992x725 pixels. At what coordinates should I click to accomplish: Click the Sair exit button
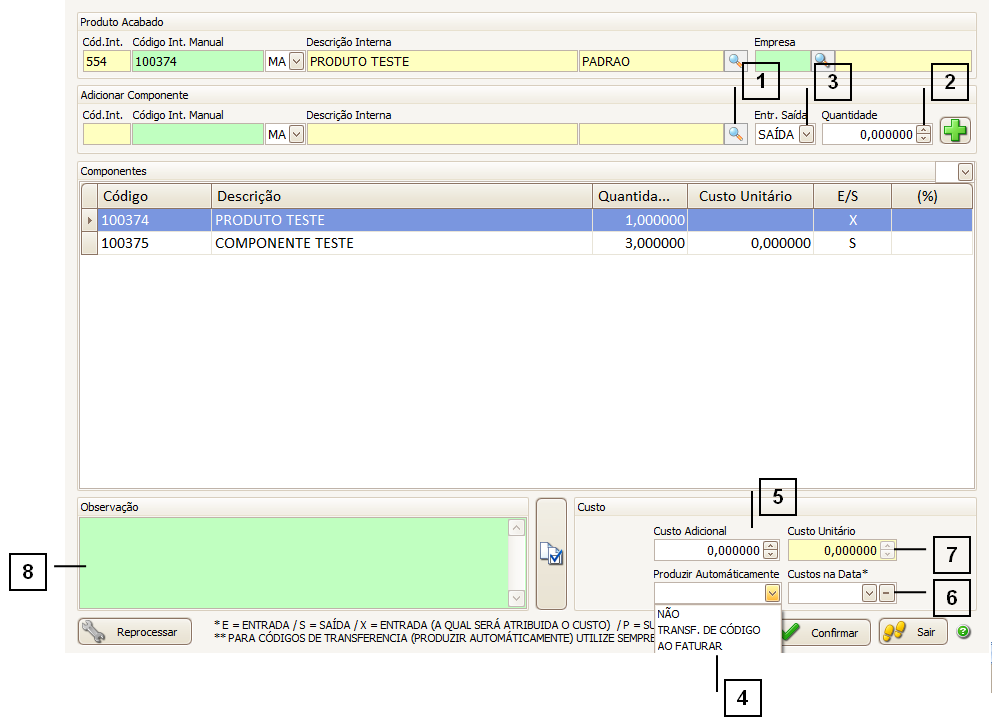point(913,632)
